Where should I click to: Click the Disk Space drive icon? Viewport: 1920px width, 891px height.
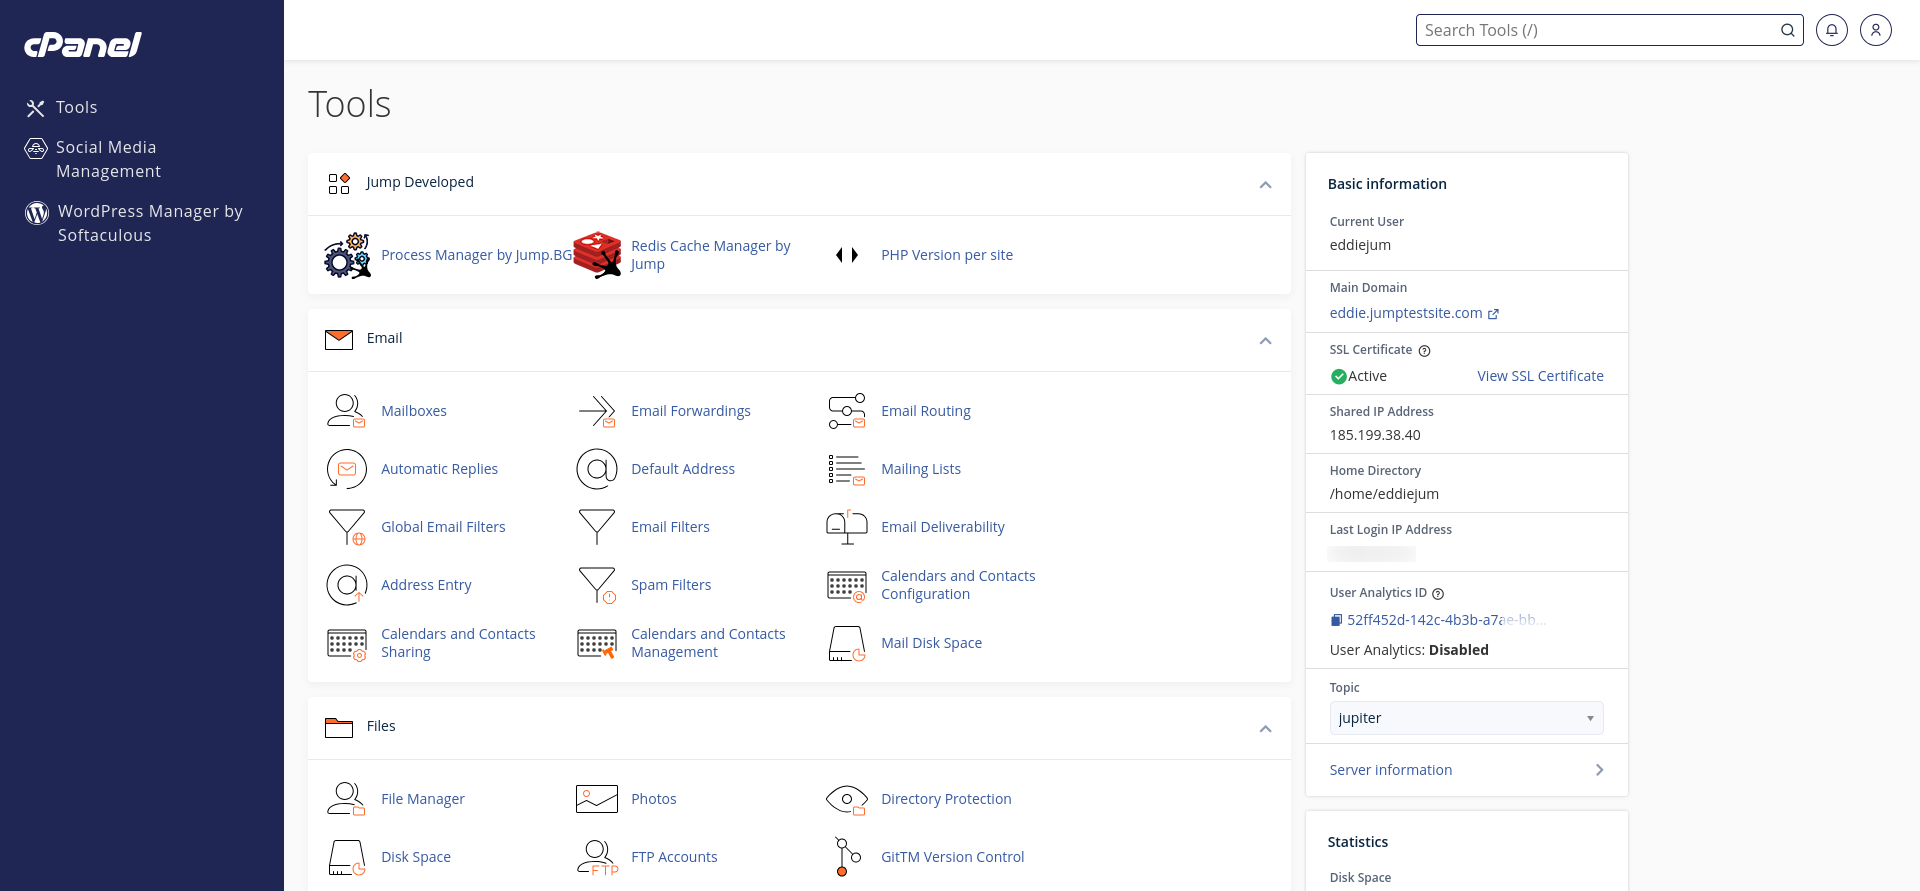point(347,857)
